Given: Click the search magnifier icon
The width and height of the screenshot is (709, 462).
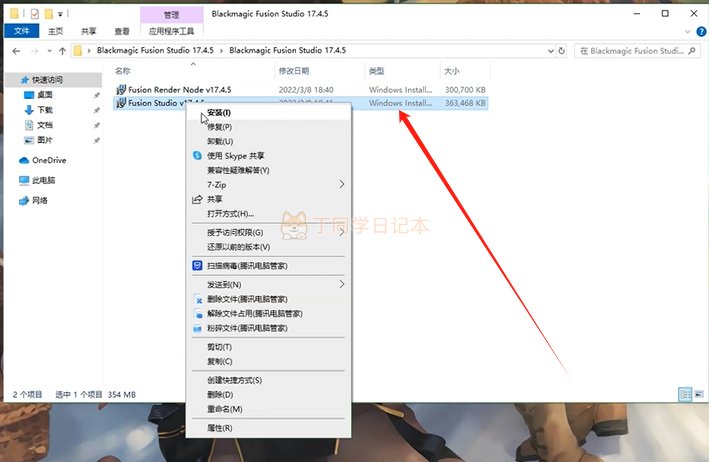Looking at the screenshot, I should pyautogui.click(x=692, y=51).
